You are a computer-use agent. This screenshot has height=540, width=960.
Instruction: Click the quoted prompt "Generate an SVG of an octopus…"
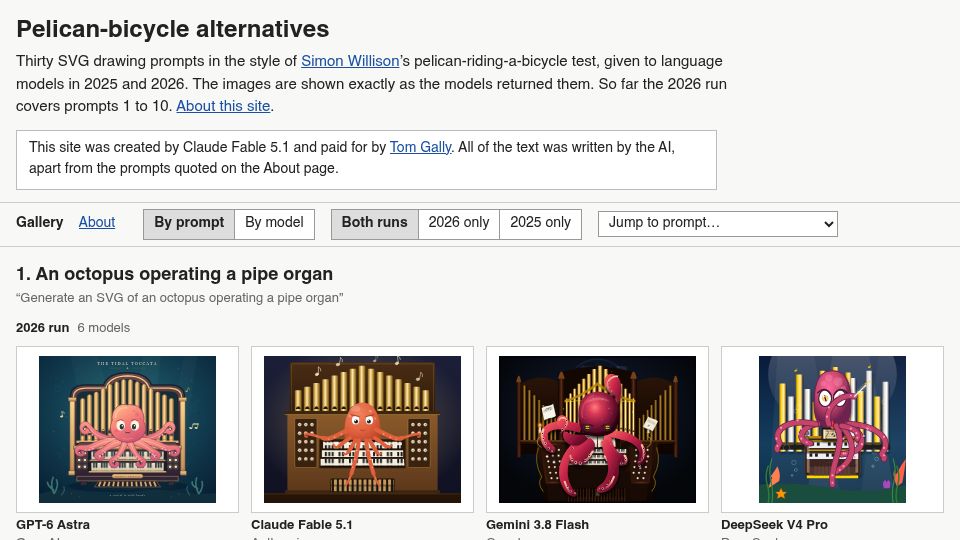(x=179, y=298)
